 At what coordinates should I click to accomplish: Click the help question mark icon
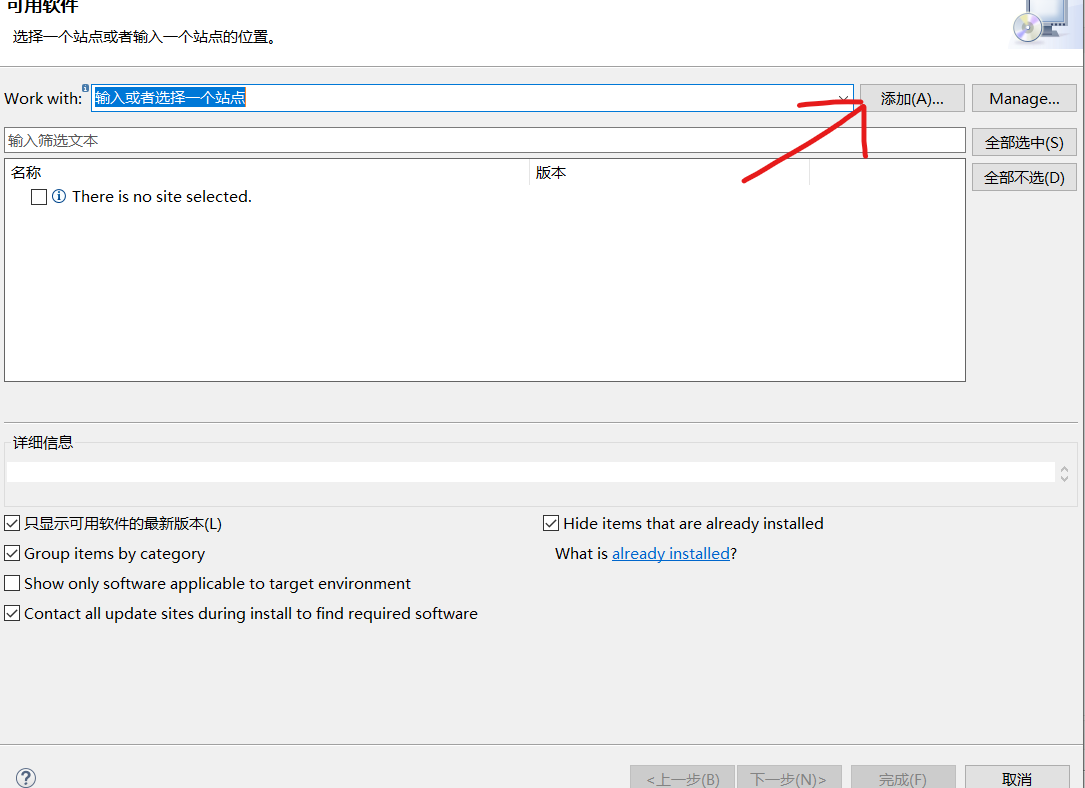25,777
